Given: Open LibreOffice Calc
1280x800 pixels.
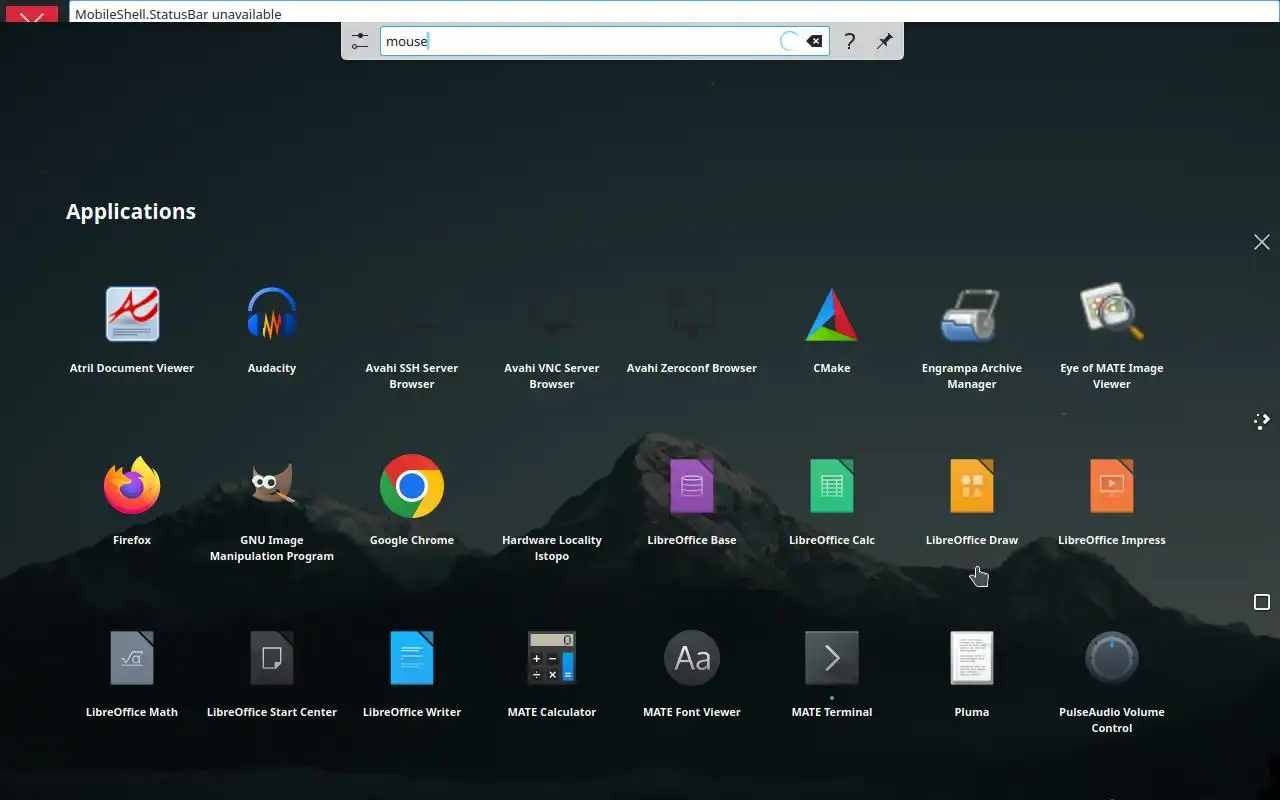Looking at the screenshot, I should (x=832, y=502).
